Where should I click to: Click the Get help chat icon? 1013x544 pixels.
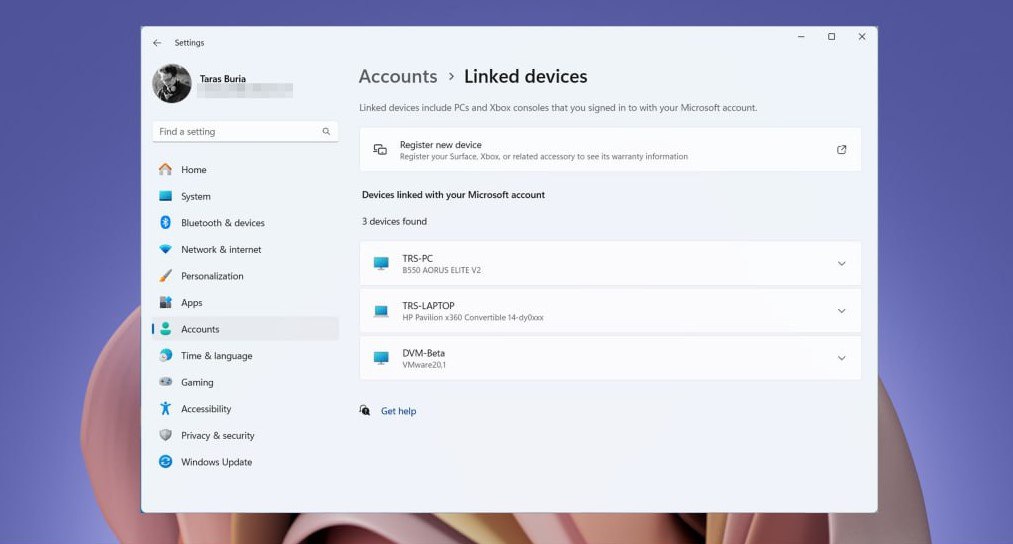click(x=365, y=410)
